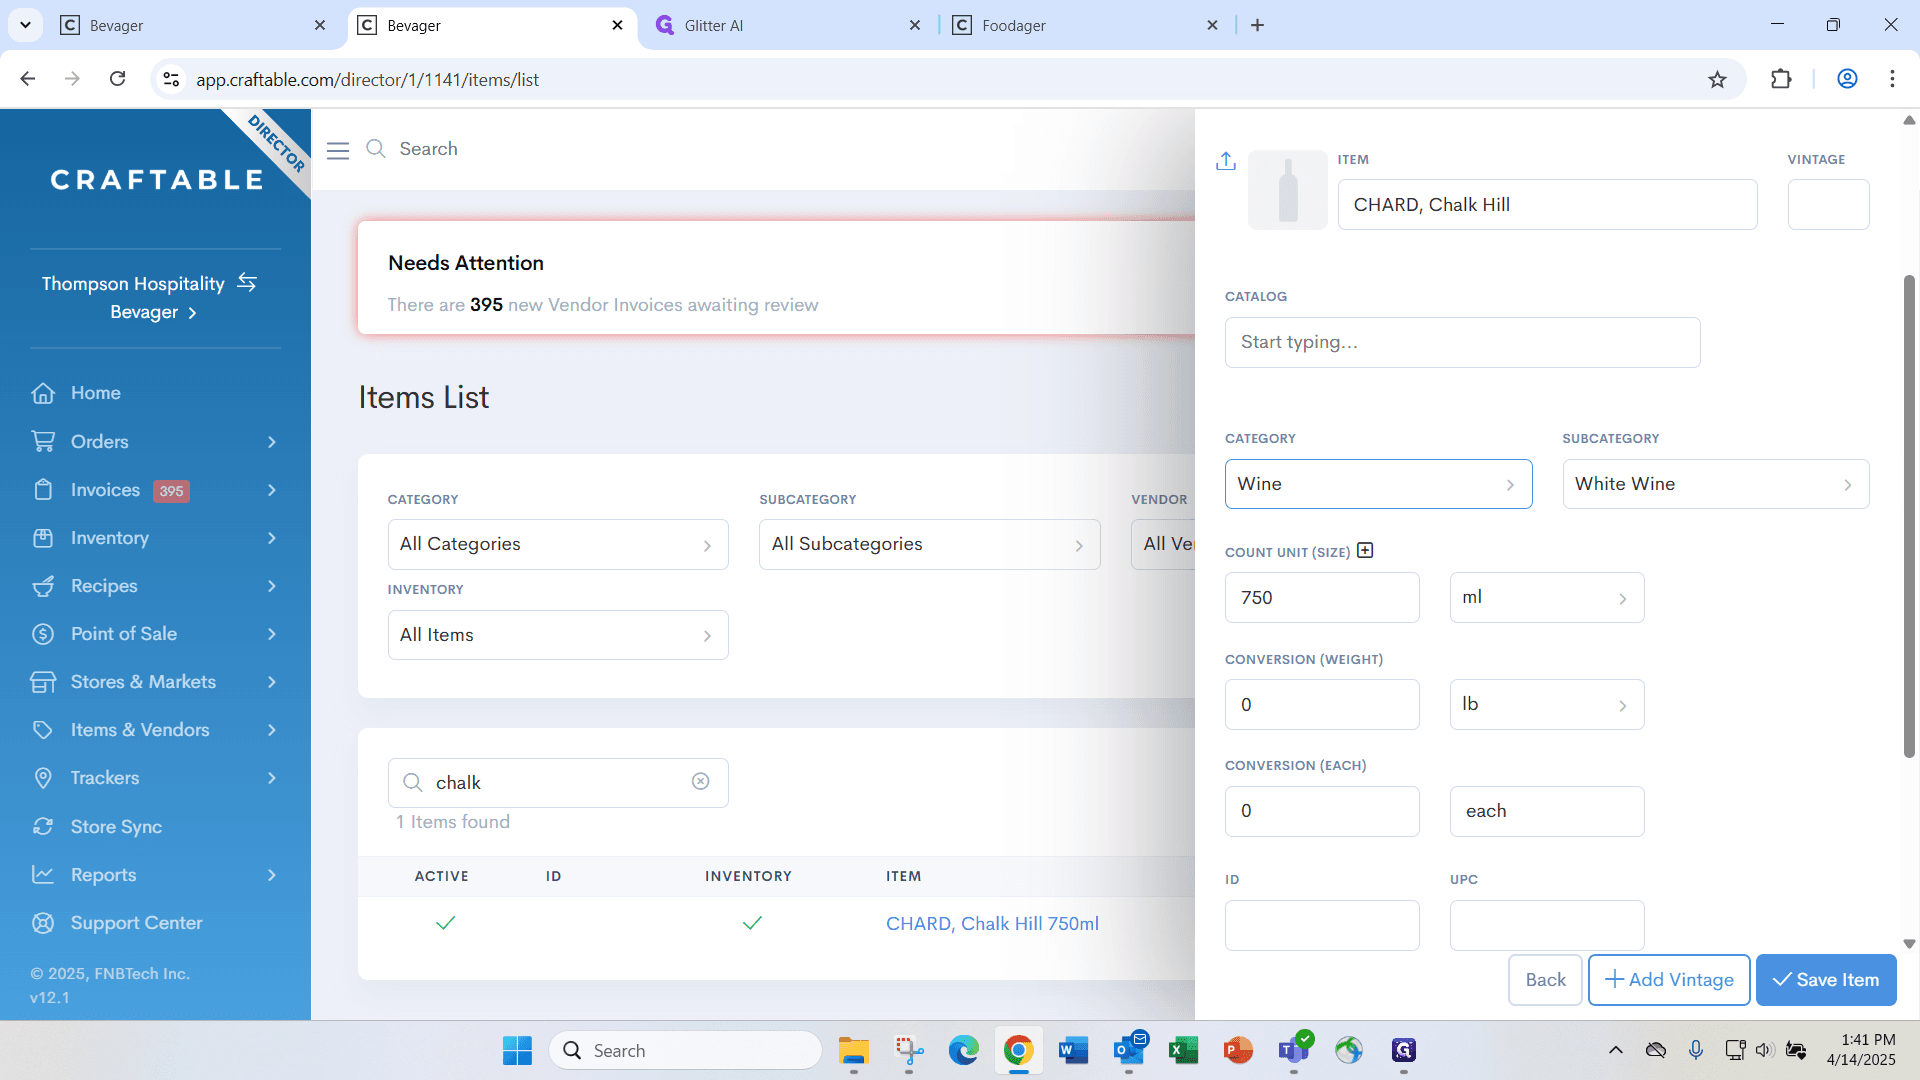Expand the Reports sidebar submenu chevron

pyautogui.click(x=271, y=875)
